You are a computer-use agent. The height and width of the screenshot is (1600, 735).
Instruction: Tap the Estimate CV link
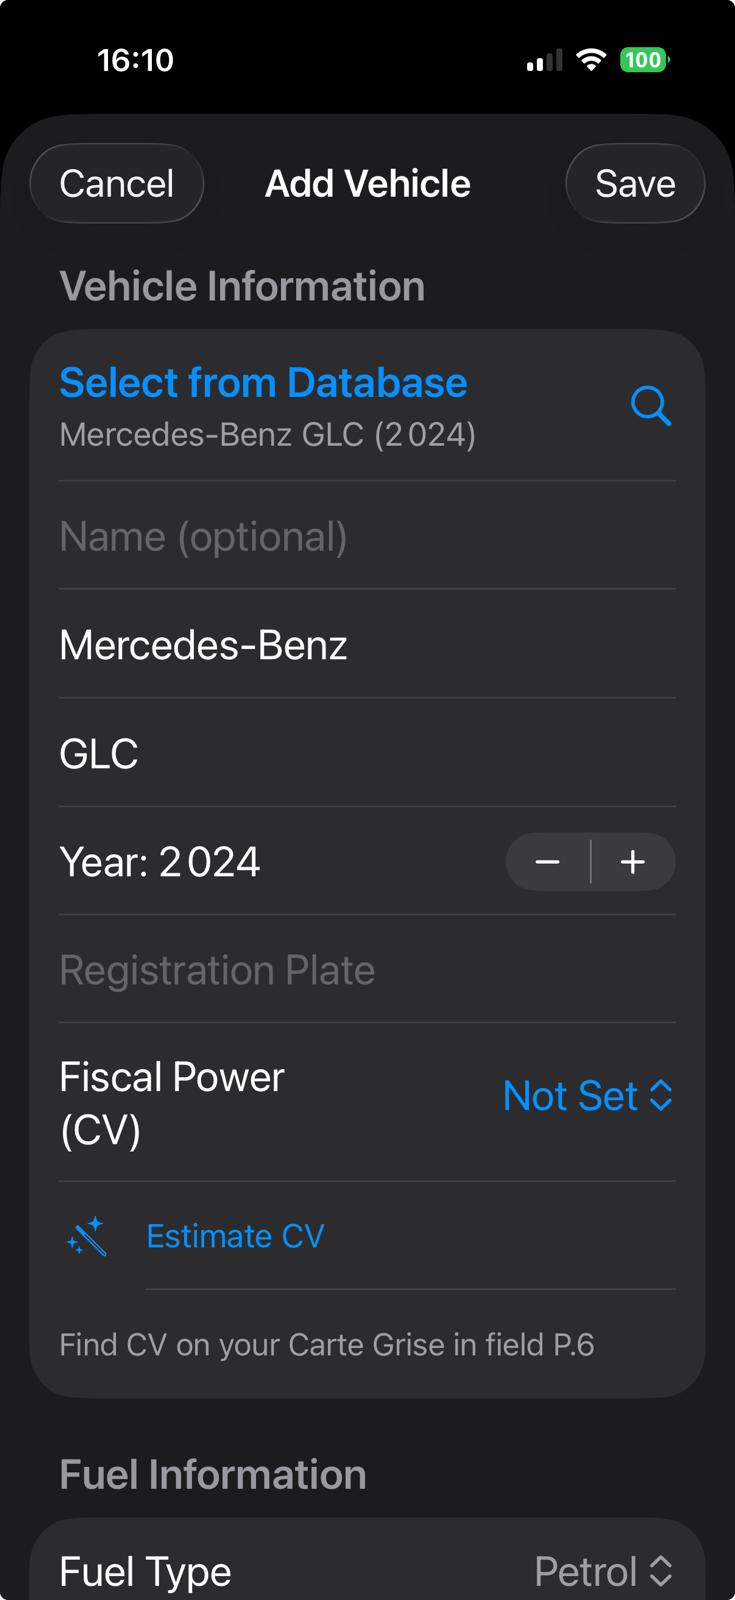click(x=235, y=1237)
